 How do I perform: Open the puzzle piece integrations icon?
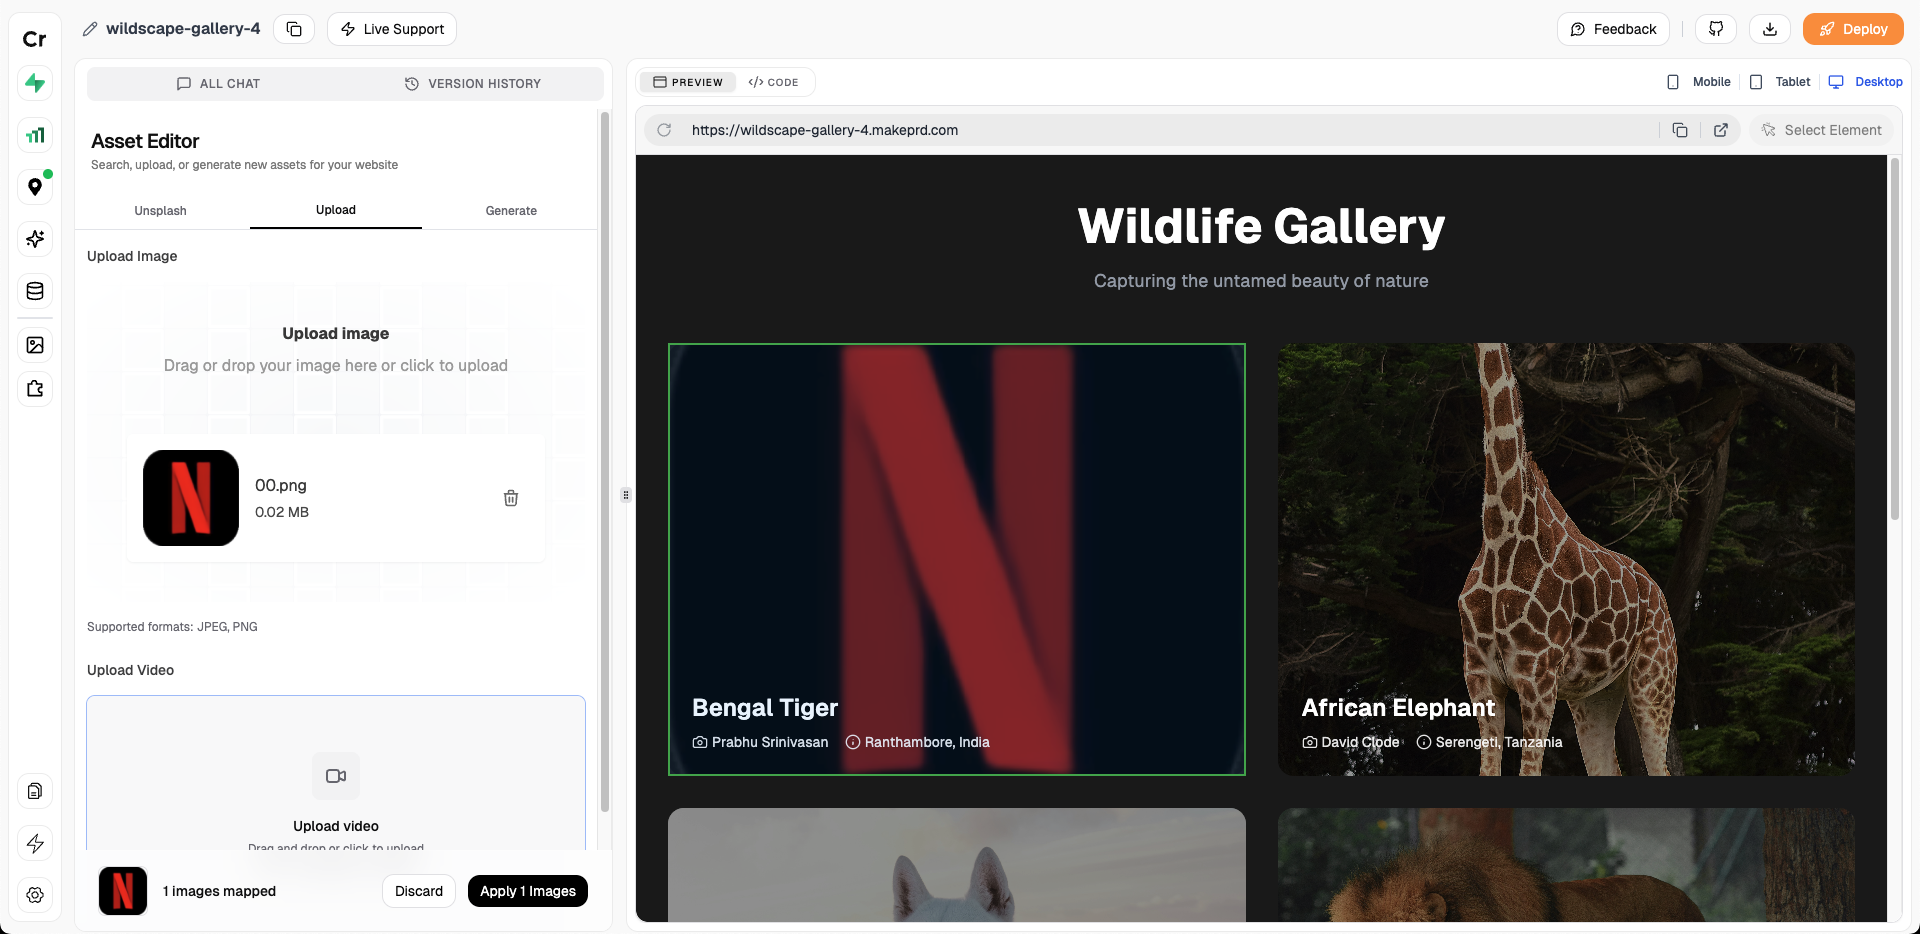pos(35,389)
